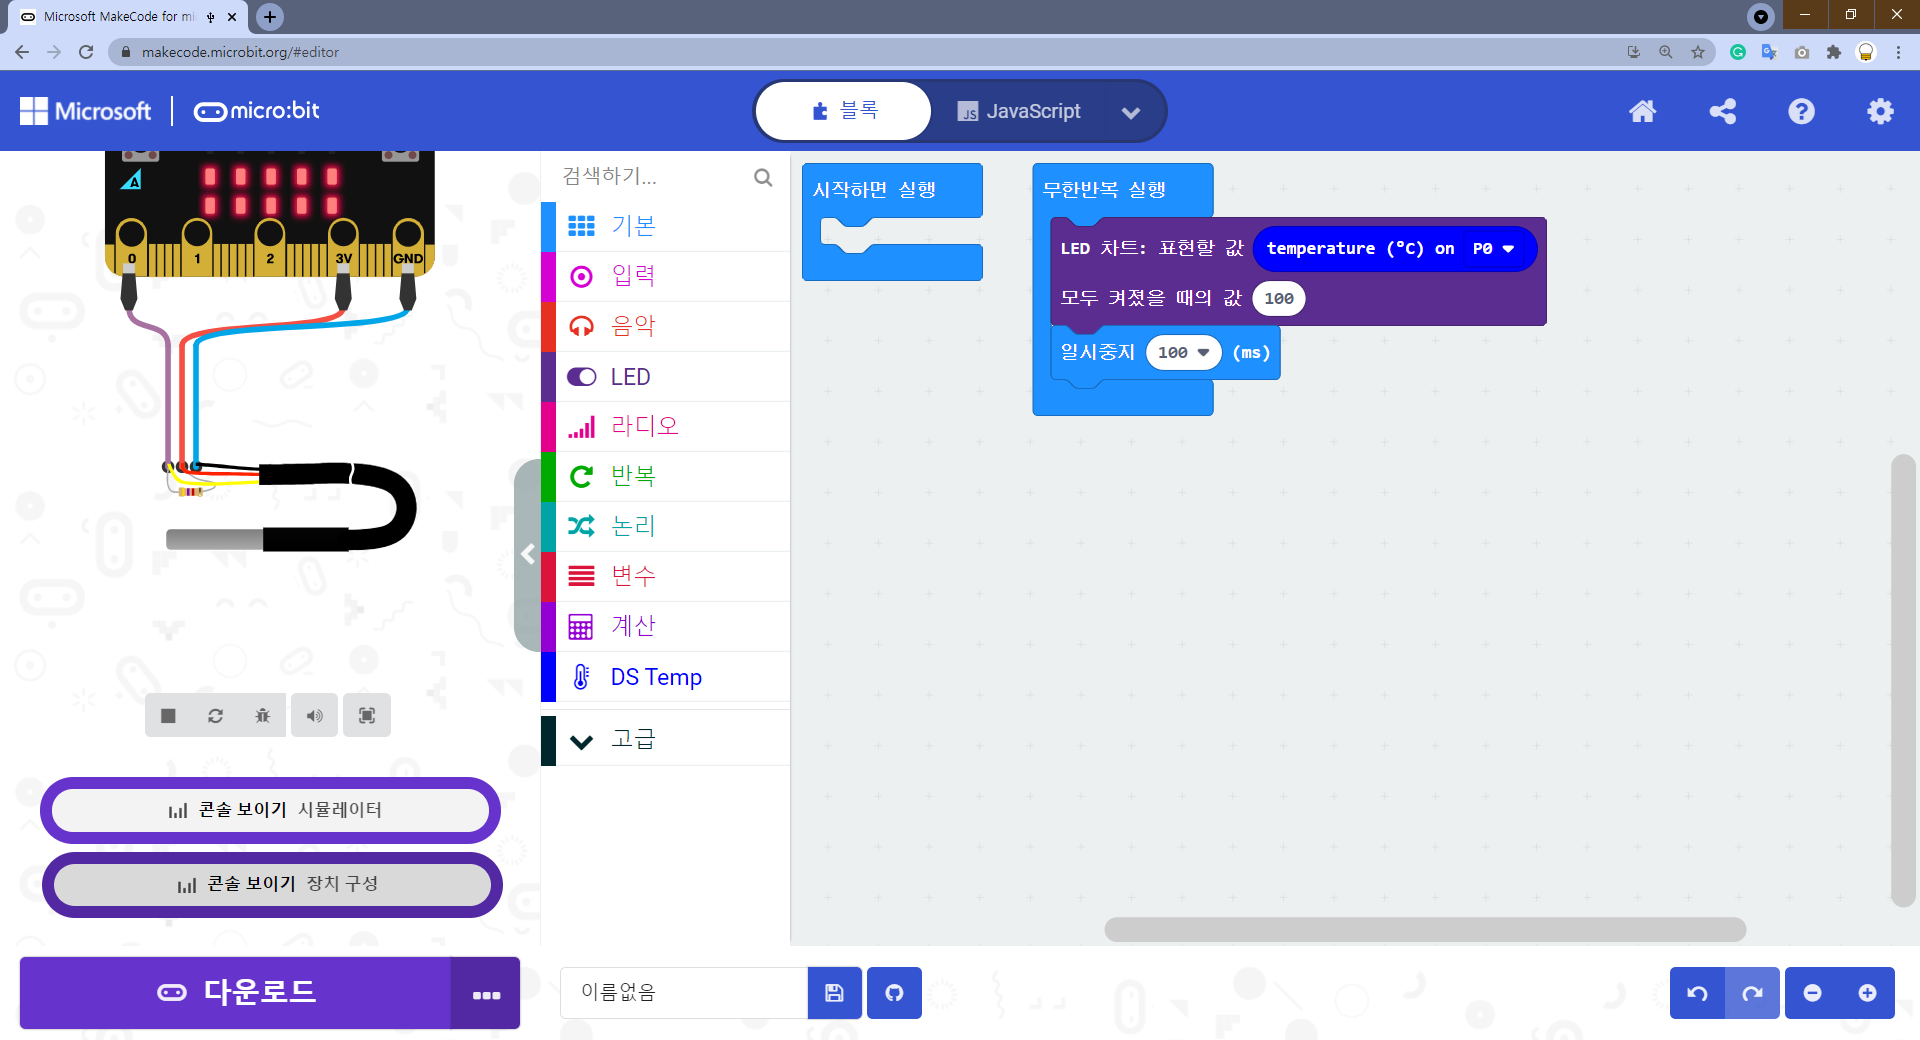The height and width of the screenshot is (1040, 1920).
Task: Select the 블록 editor tab
Action: (x=843, y=110)
